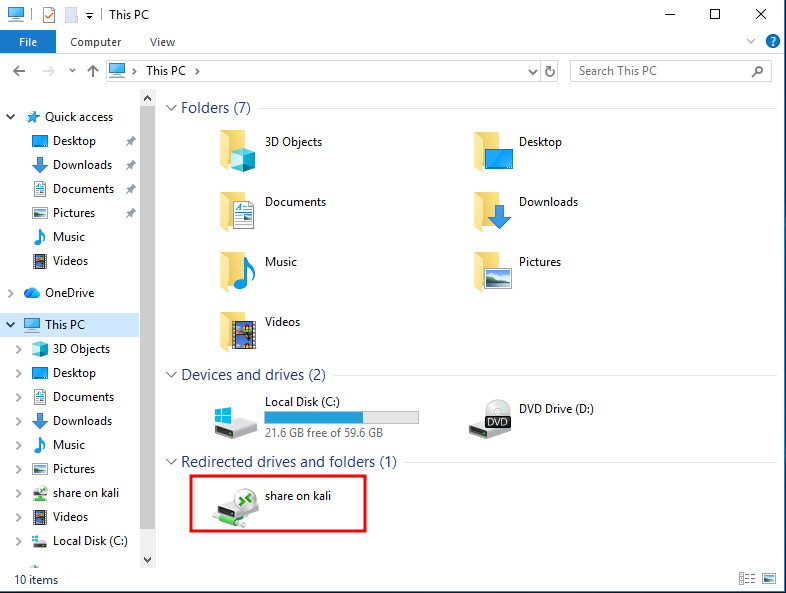Open the File menu
786x593 pixels.
28,42
